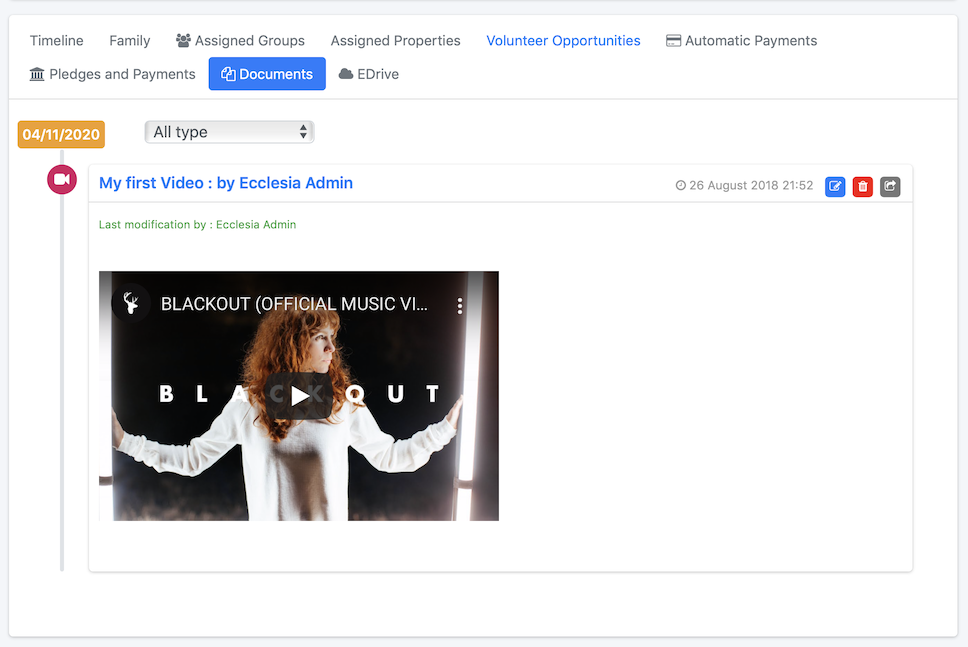Click the BLACKOUT video title text
This screenshot has height=647, width=968.
(x=294, y=304)
